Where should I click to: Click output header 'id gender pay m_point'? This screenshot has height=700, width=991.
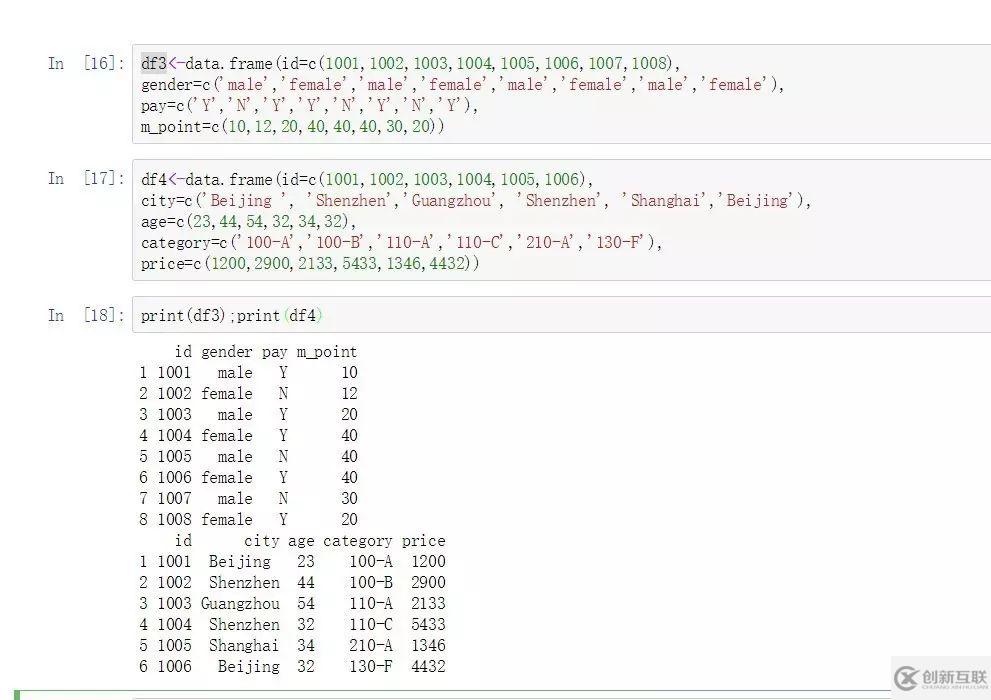[x=266, y=352]
